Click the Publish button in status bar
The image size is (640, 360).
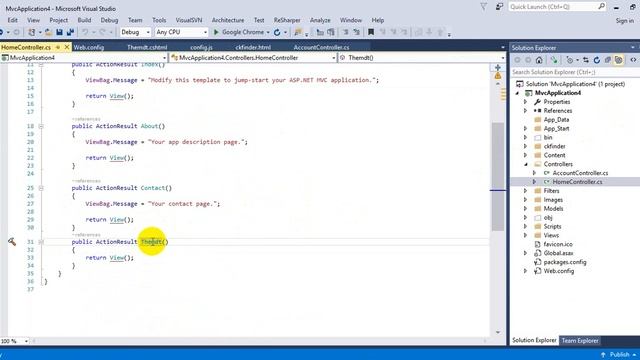(x=619, y=354)
